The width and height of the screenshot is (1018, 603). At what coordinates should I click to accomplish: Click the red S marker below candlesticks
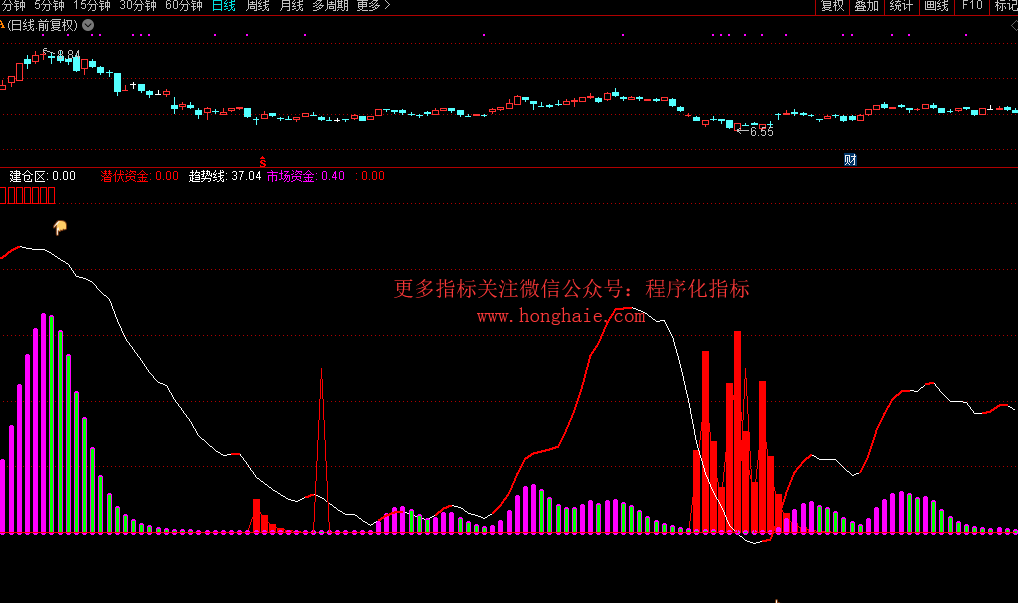263,160
